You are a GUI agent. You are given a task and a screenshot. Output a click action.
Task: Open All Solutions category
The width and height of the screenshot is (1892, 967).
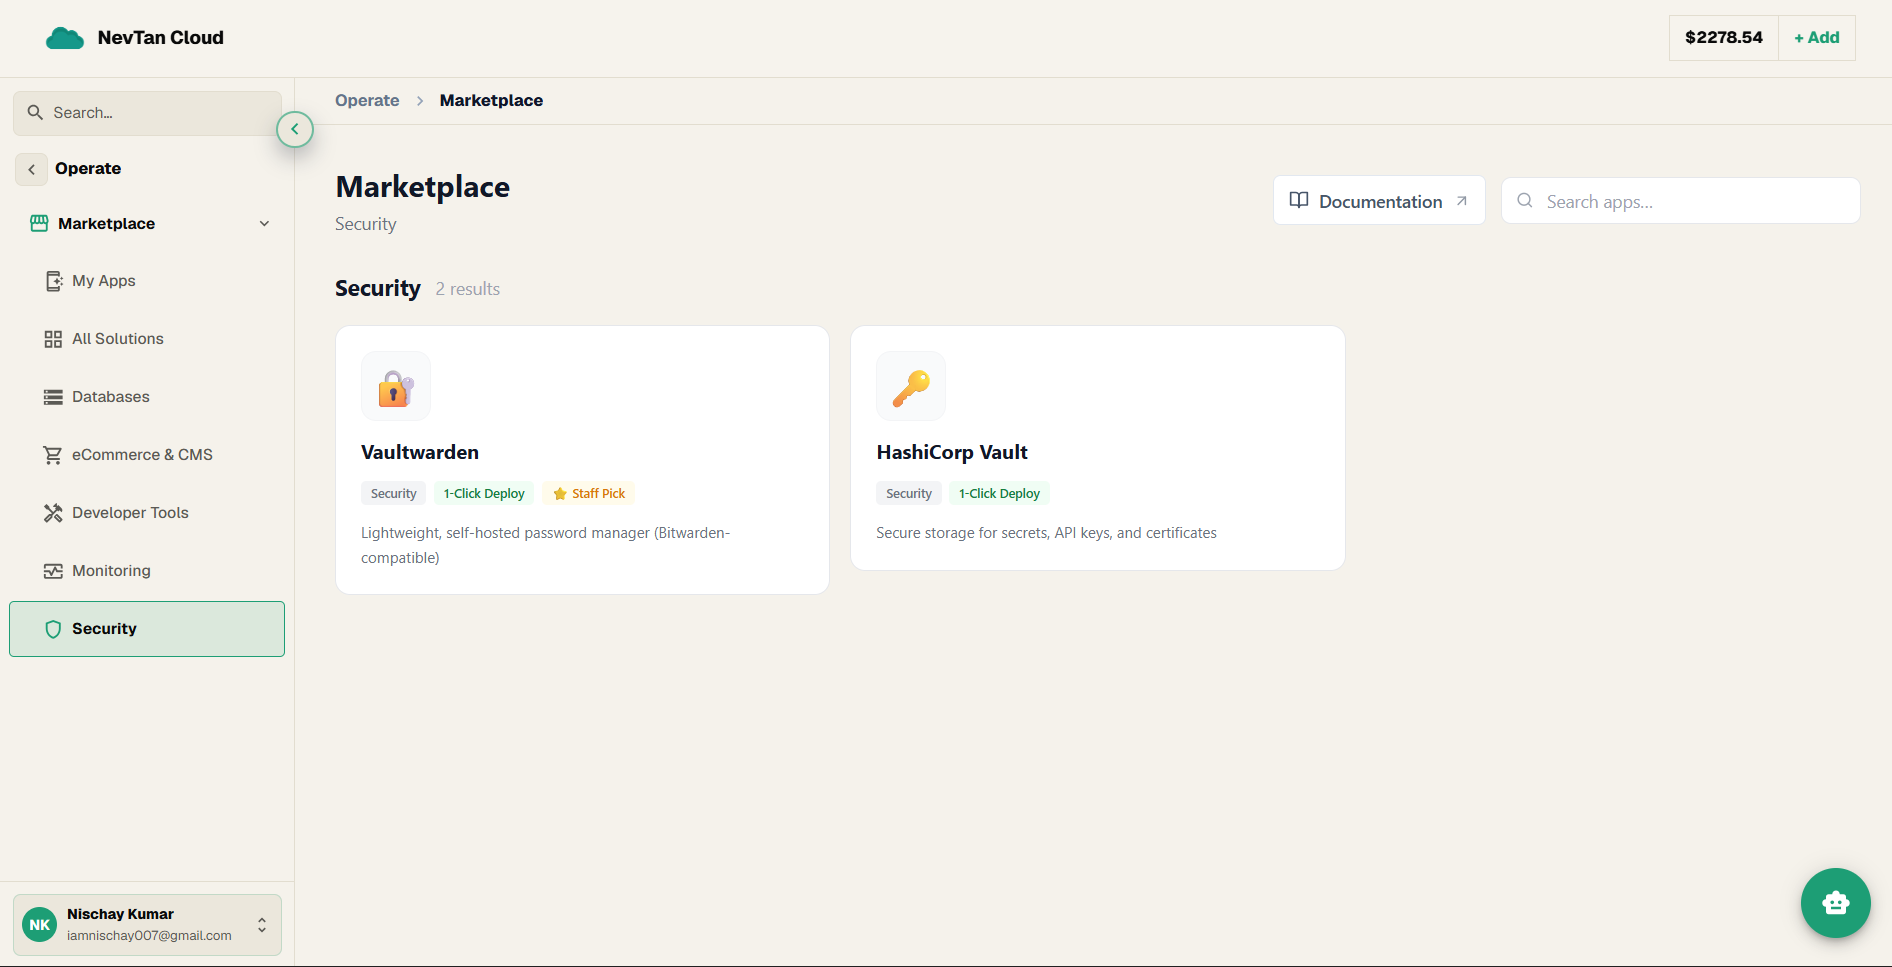coord(147,339)
